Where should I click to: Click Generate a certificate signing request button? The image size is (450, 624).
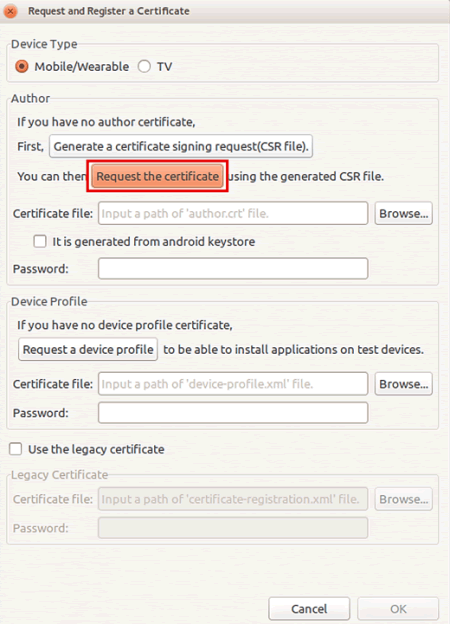(181, 146)
